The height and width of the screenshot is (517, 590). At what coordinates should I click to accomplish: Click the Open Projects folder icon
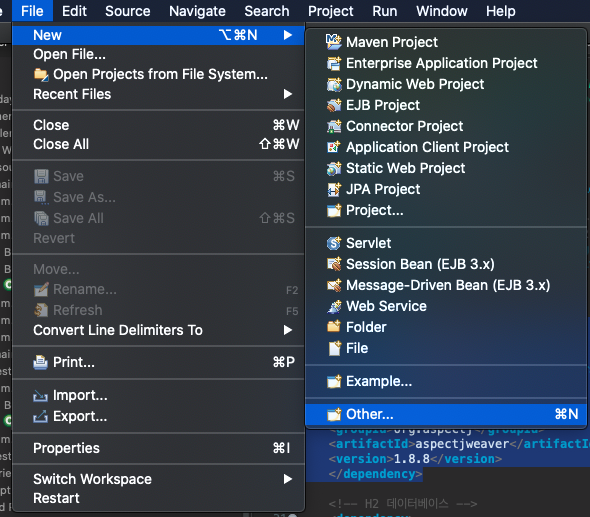[x=41, y=75]
